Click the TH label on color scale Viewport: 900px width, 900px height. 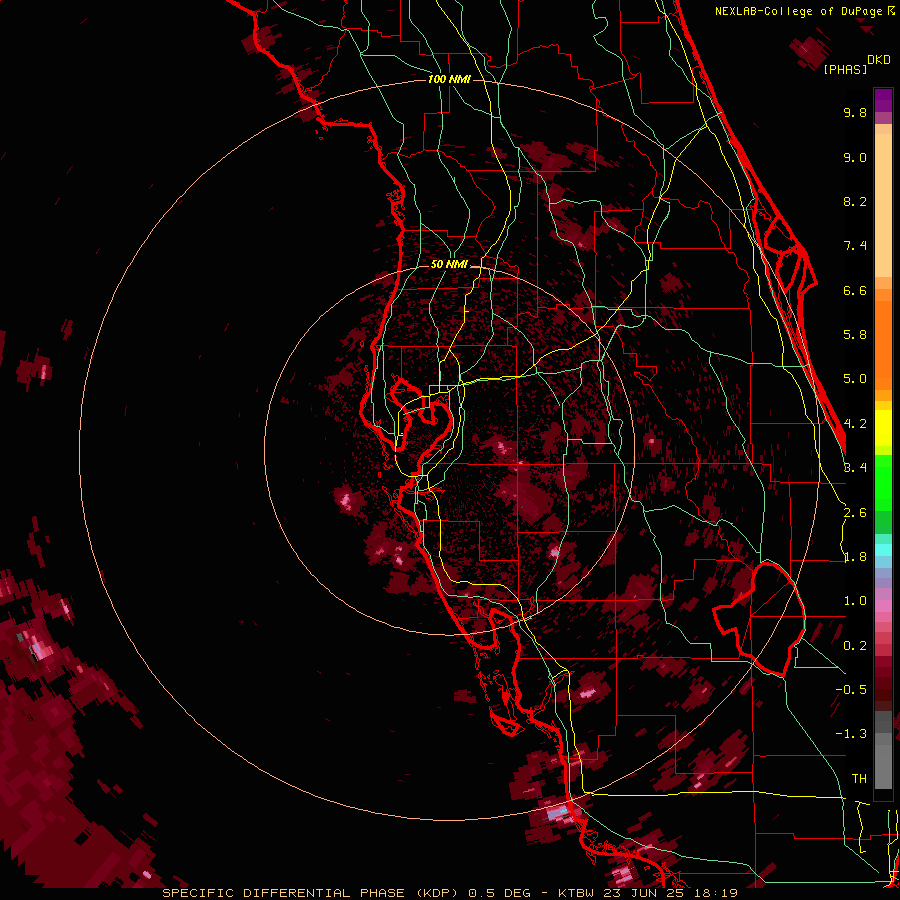tap(859, 779)
